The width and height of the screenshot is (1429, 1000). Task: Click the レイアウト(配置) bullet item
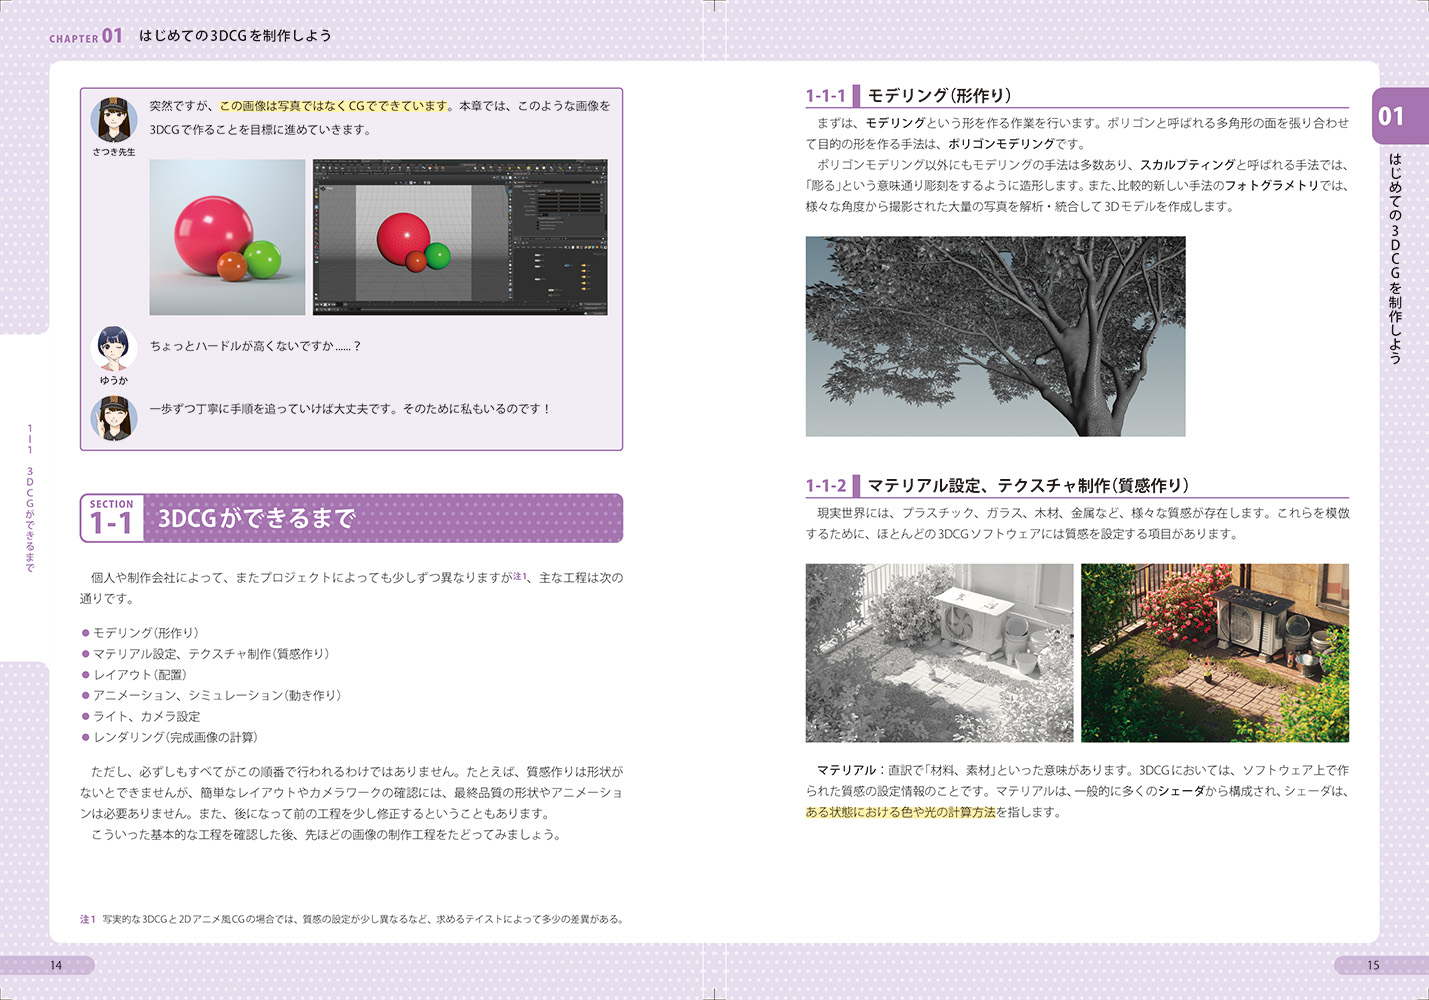[x=140, y=675]
